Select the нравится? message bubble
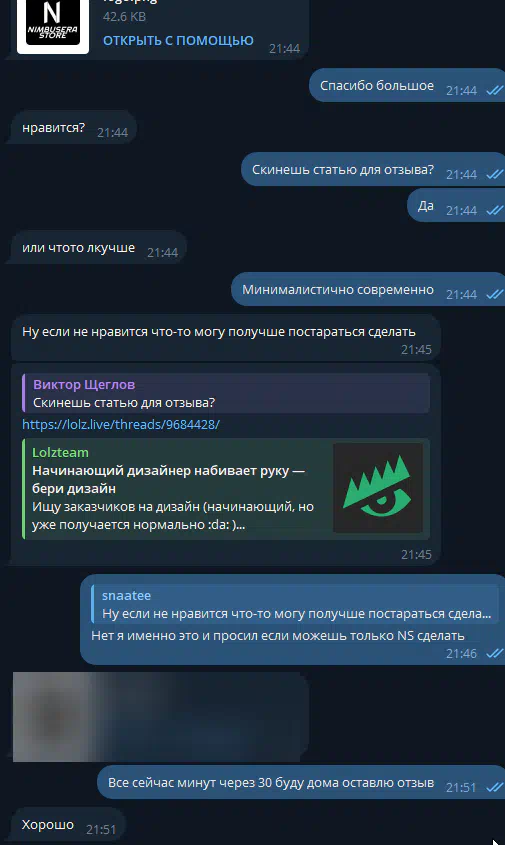This screenshot has height=845, width=505. point(74,128)
